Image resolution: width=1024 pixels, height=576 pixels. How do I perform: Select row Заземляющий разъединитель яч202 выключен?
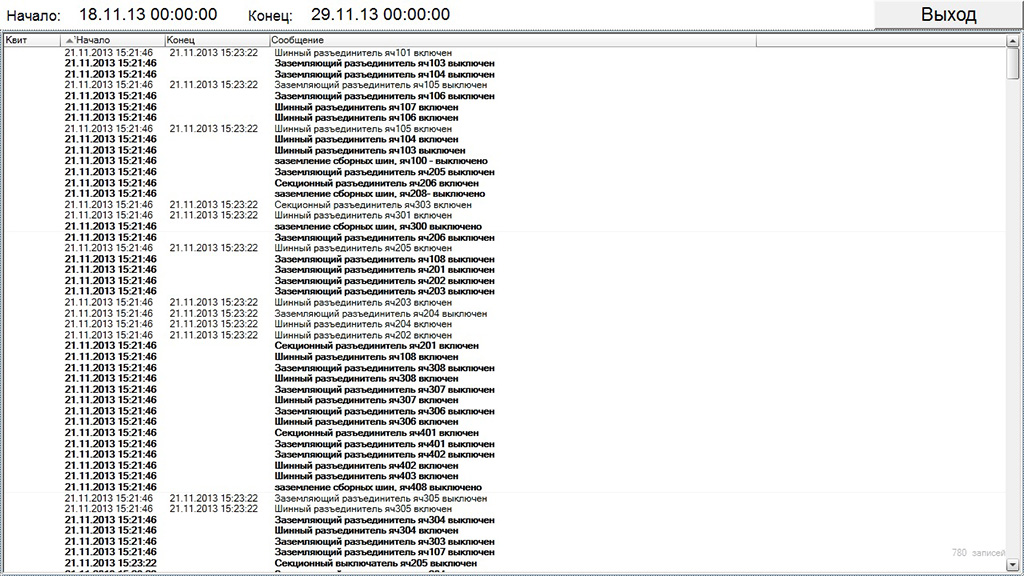click(504, 281)
